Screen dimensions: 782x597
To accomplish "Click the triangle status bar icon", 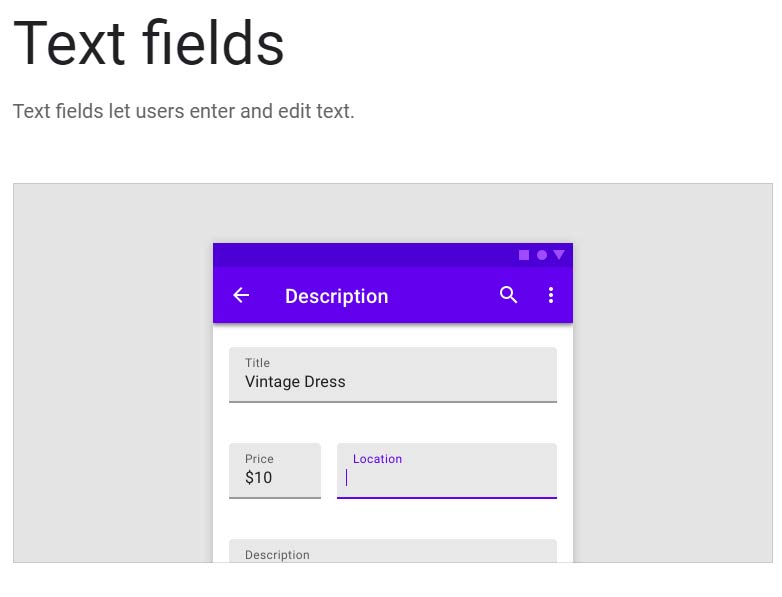I will tap(559, 255).
